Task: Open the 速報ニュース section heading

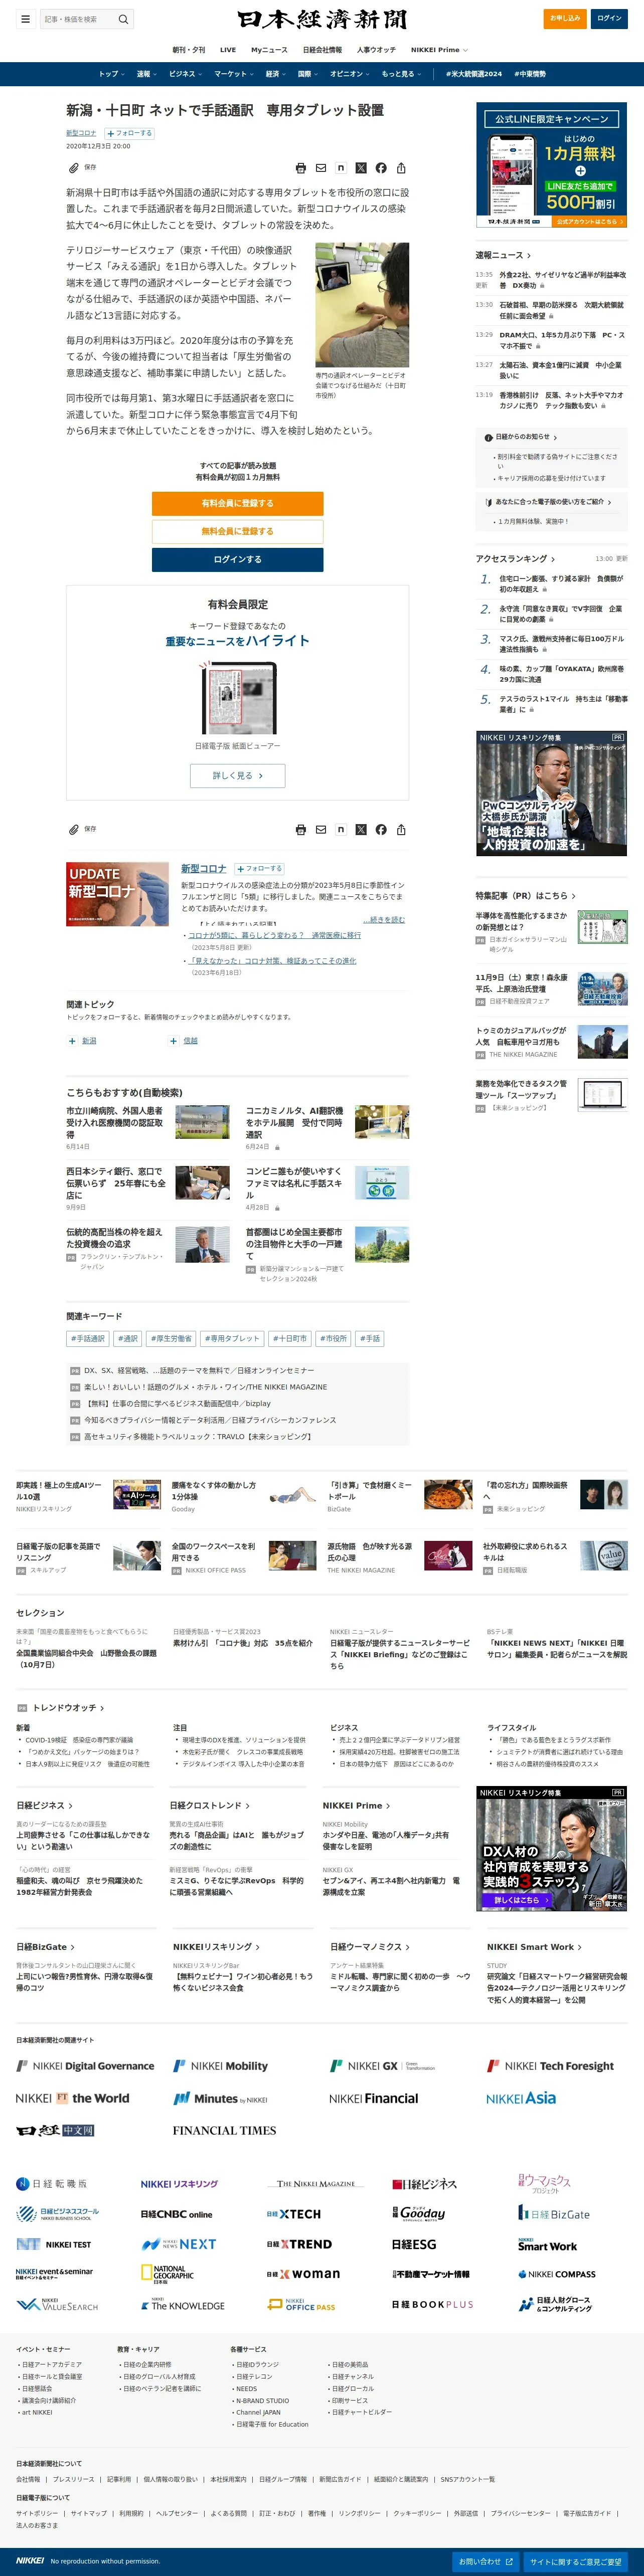Action: coord(503,255)
